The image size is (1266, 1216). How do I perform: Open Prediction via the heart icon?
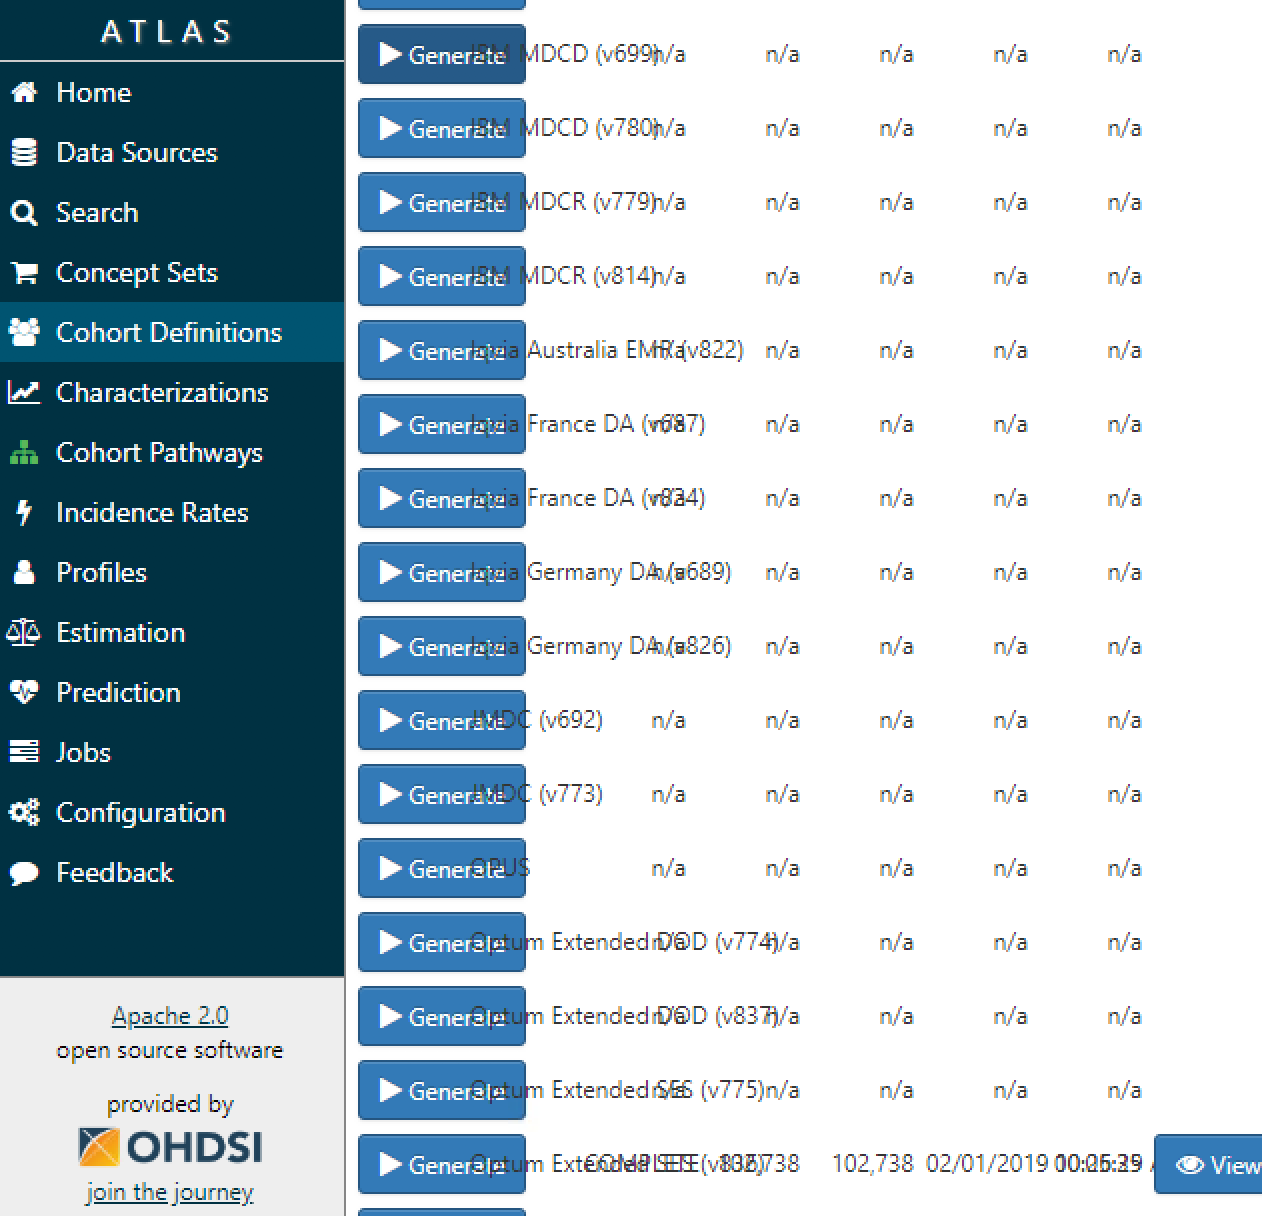tap(23, 692)
